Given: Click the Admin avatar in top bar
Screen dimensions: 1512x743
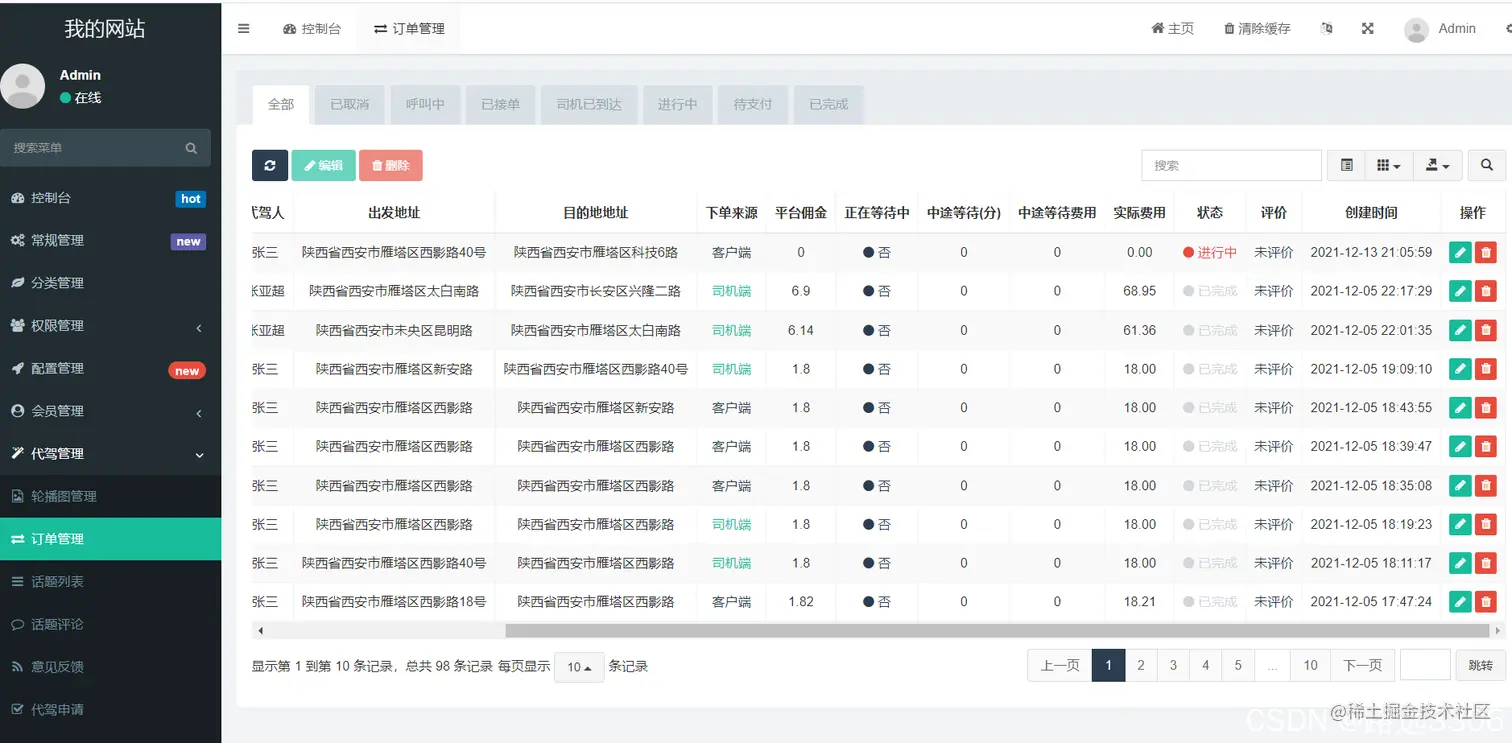Looking at the screenshot, I should [x=1416, y=29].
